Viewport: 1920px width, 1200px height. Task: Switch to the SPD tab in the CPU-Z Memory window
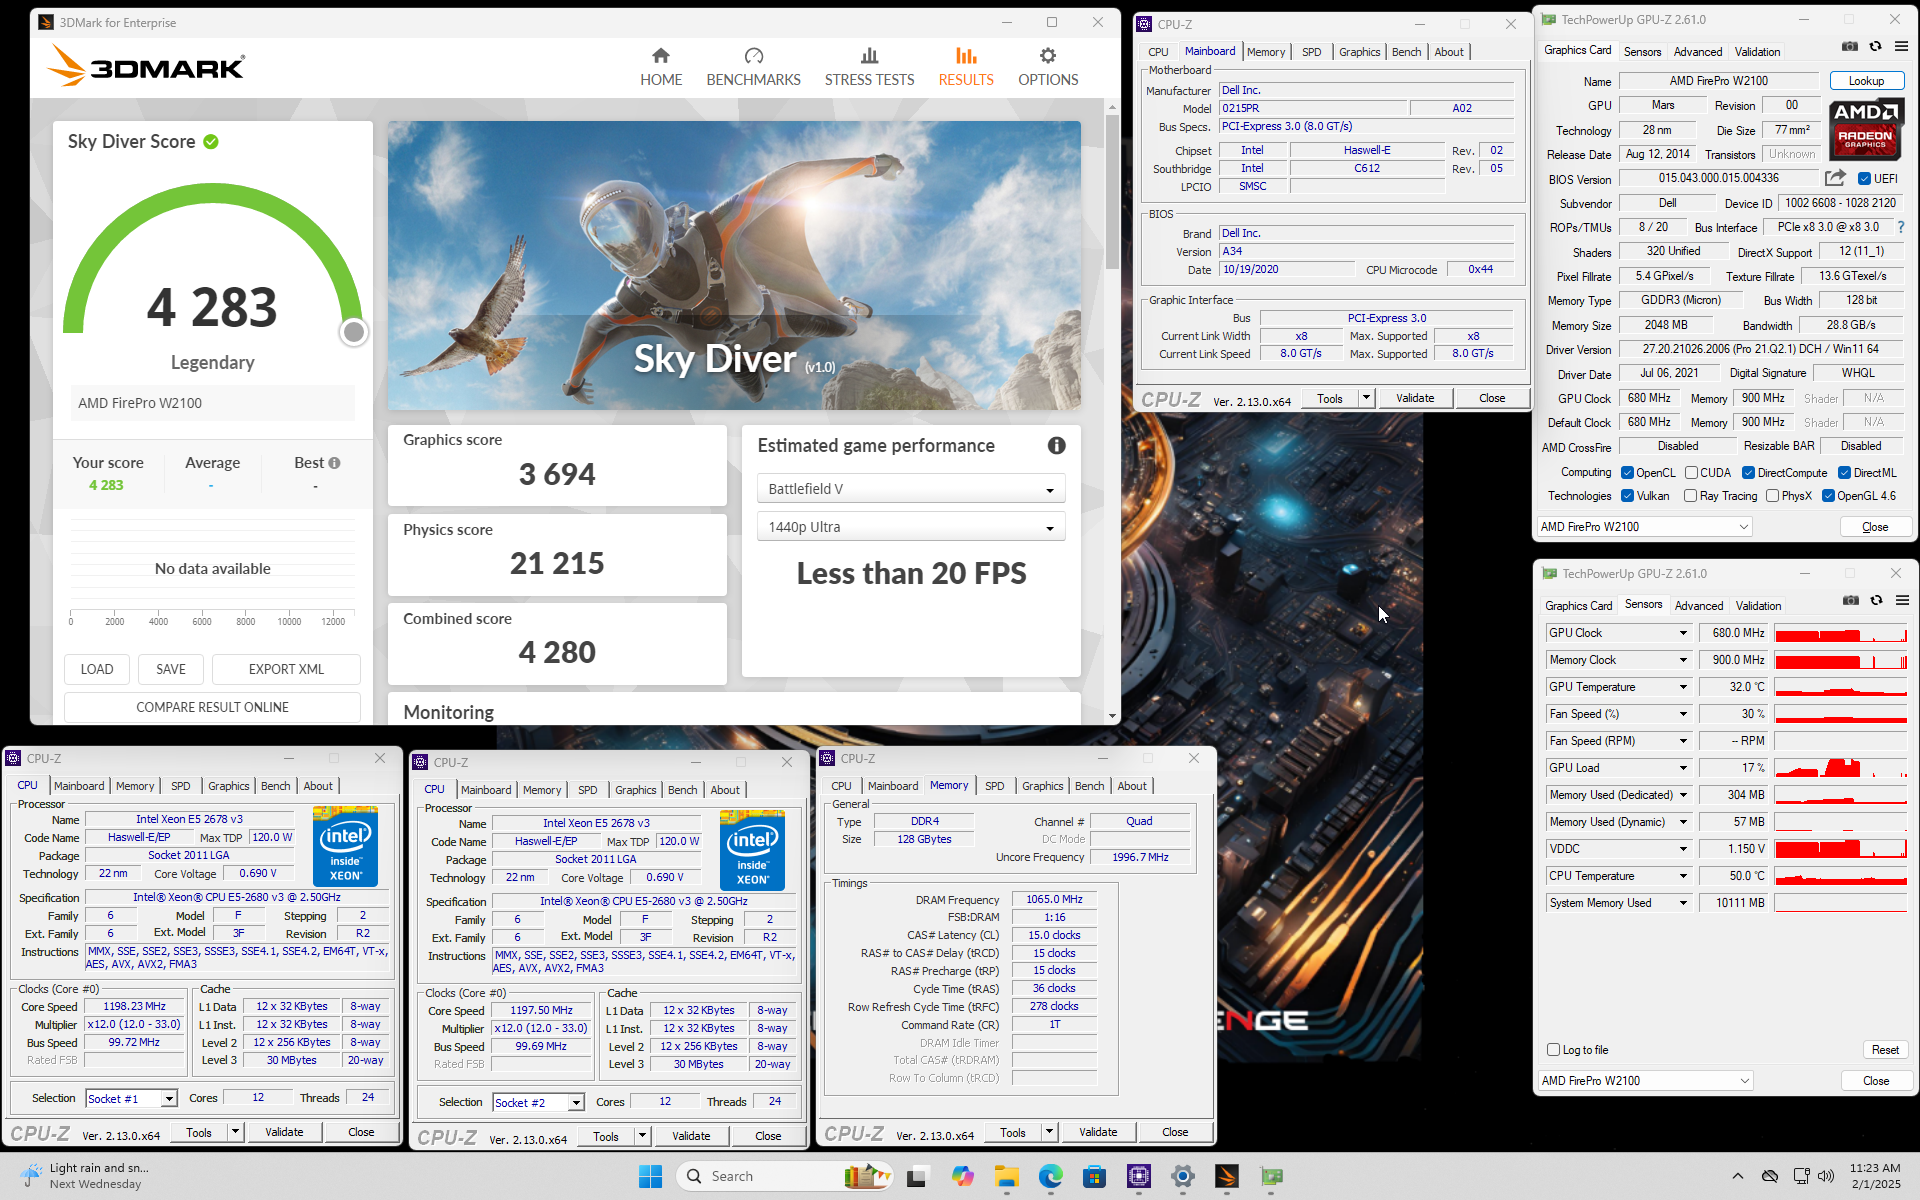click(x=994, y=786)
